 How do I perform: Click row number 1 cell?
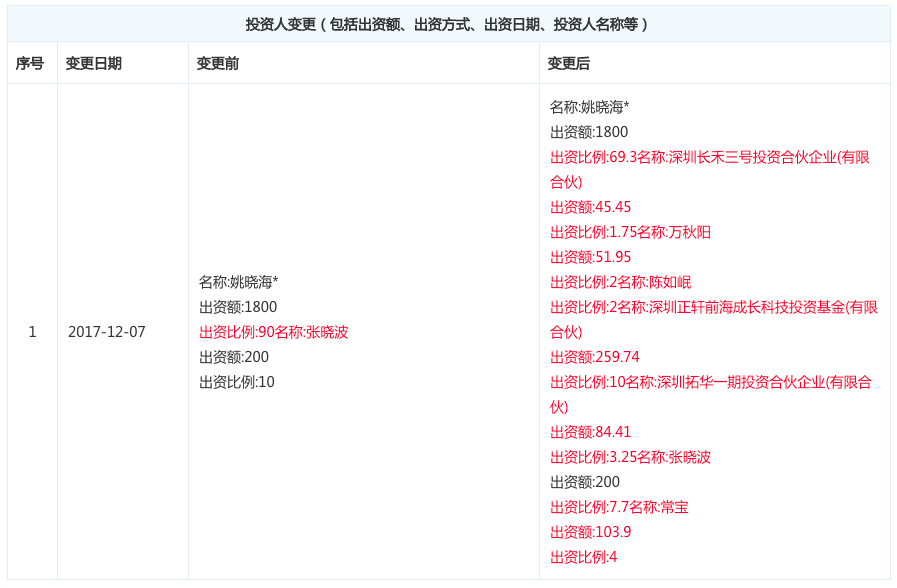33,332
